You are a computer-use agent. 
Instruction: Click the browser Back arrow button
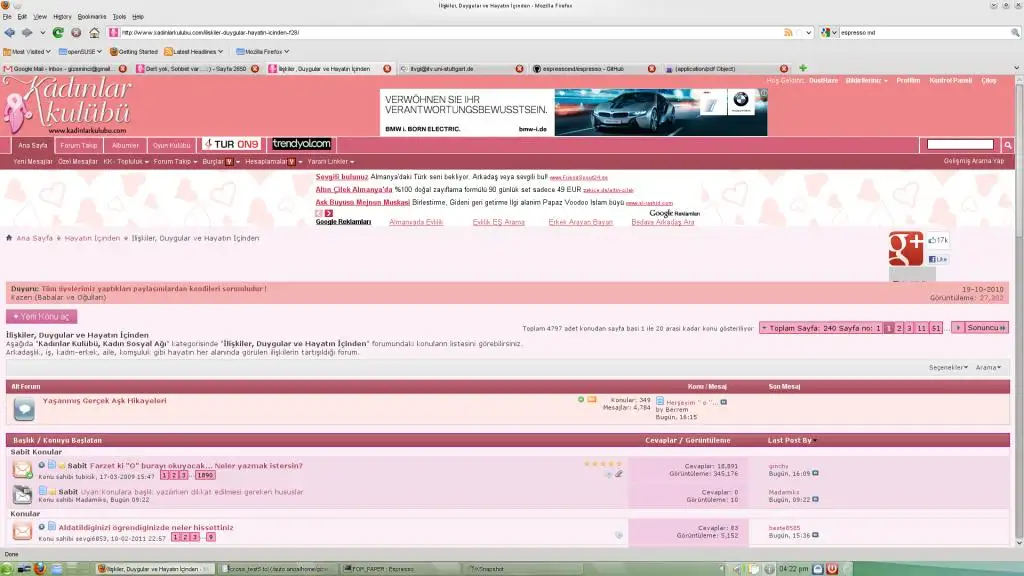[10, 32]
